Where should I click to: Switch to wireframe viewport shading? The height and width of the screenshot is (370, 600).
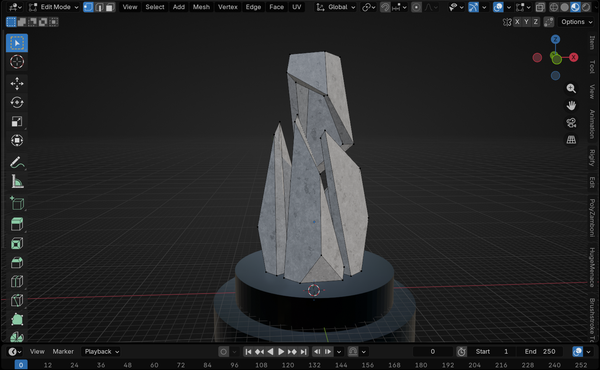(x=554, y=7)
